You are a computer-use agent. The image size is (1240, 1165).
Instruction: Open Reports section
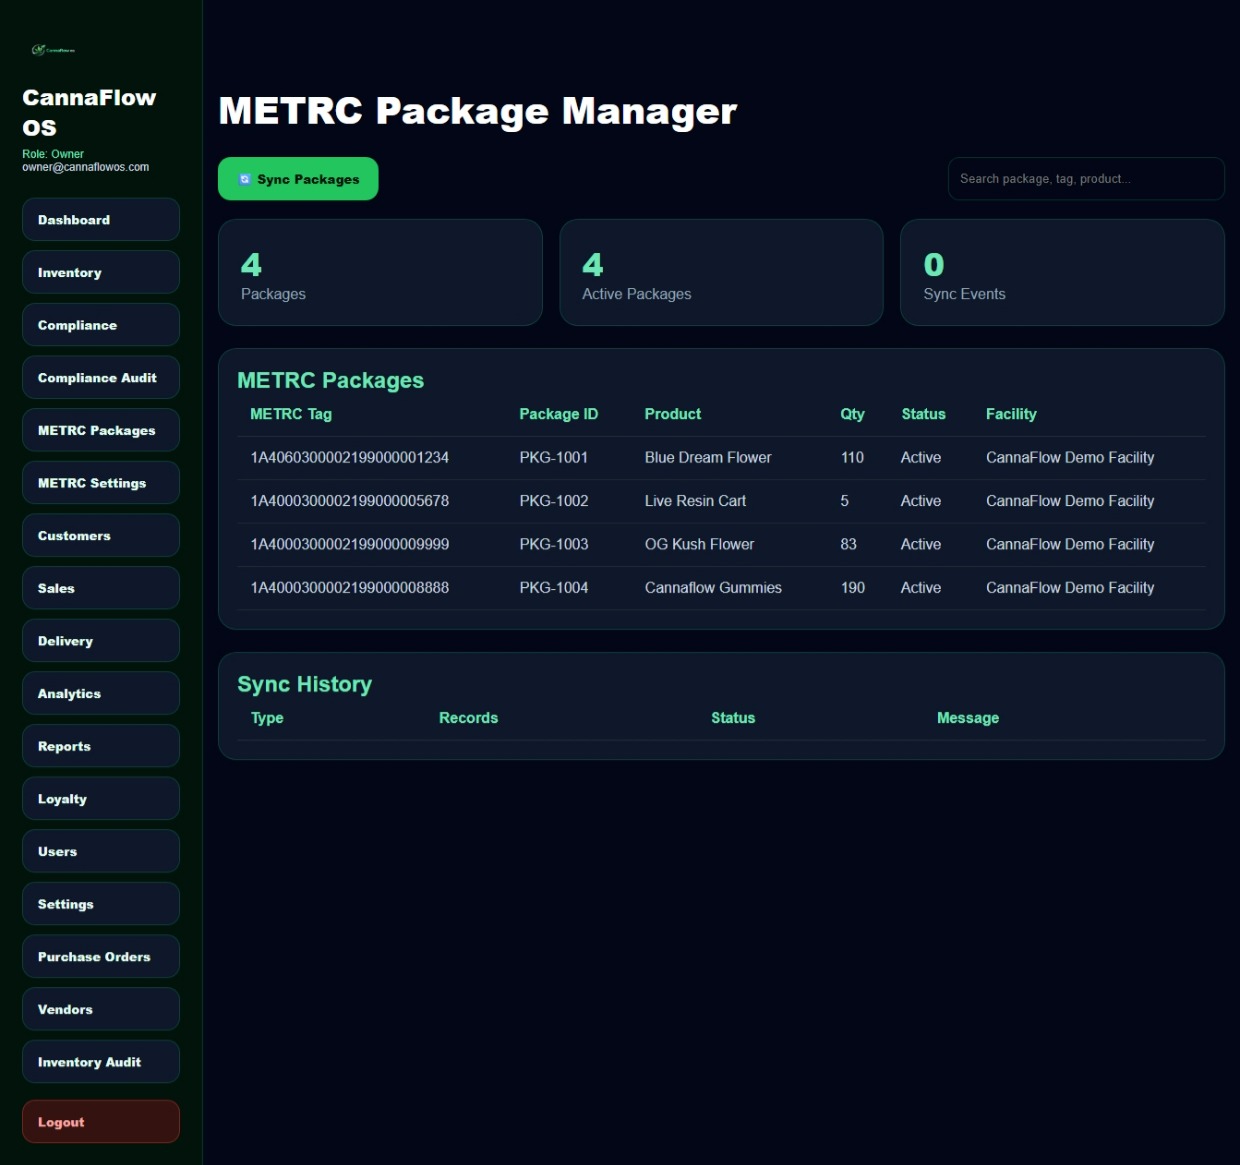pyautogui.click(x=101, y=746)
